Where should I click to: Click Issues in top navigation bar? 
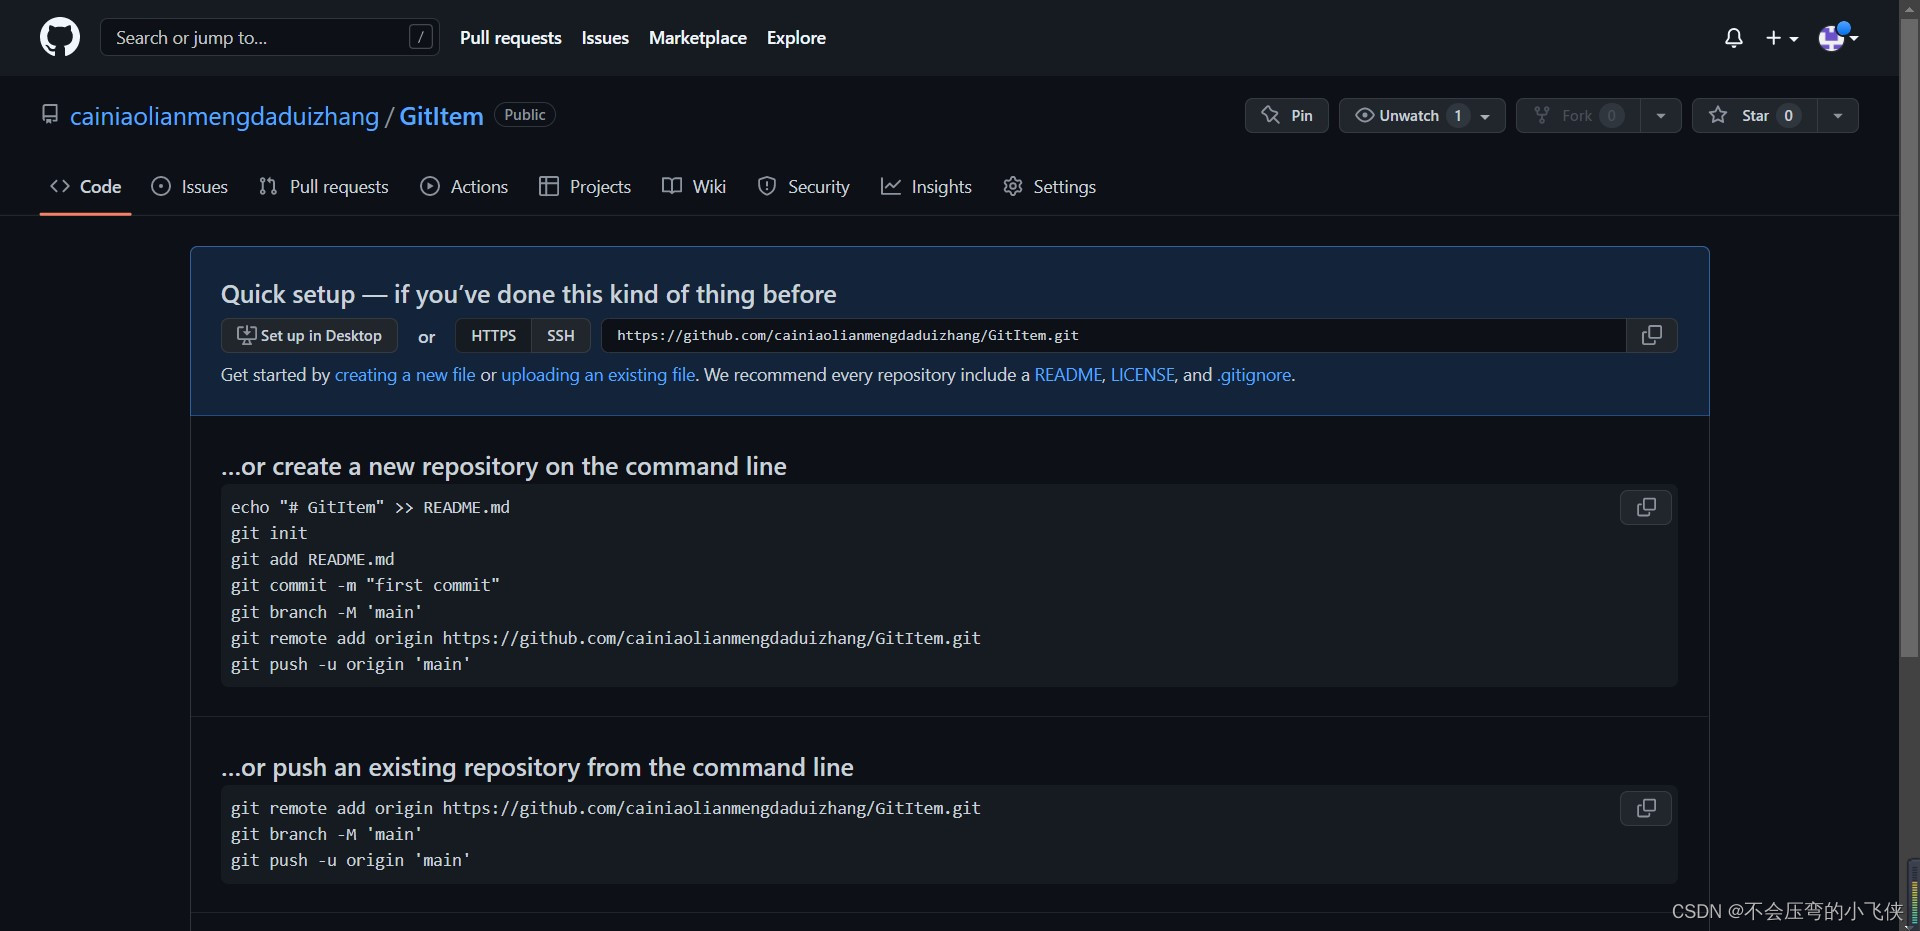(x=605, y=38)
